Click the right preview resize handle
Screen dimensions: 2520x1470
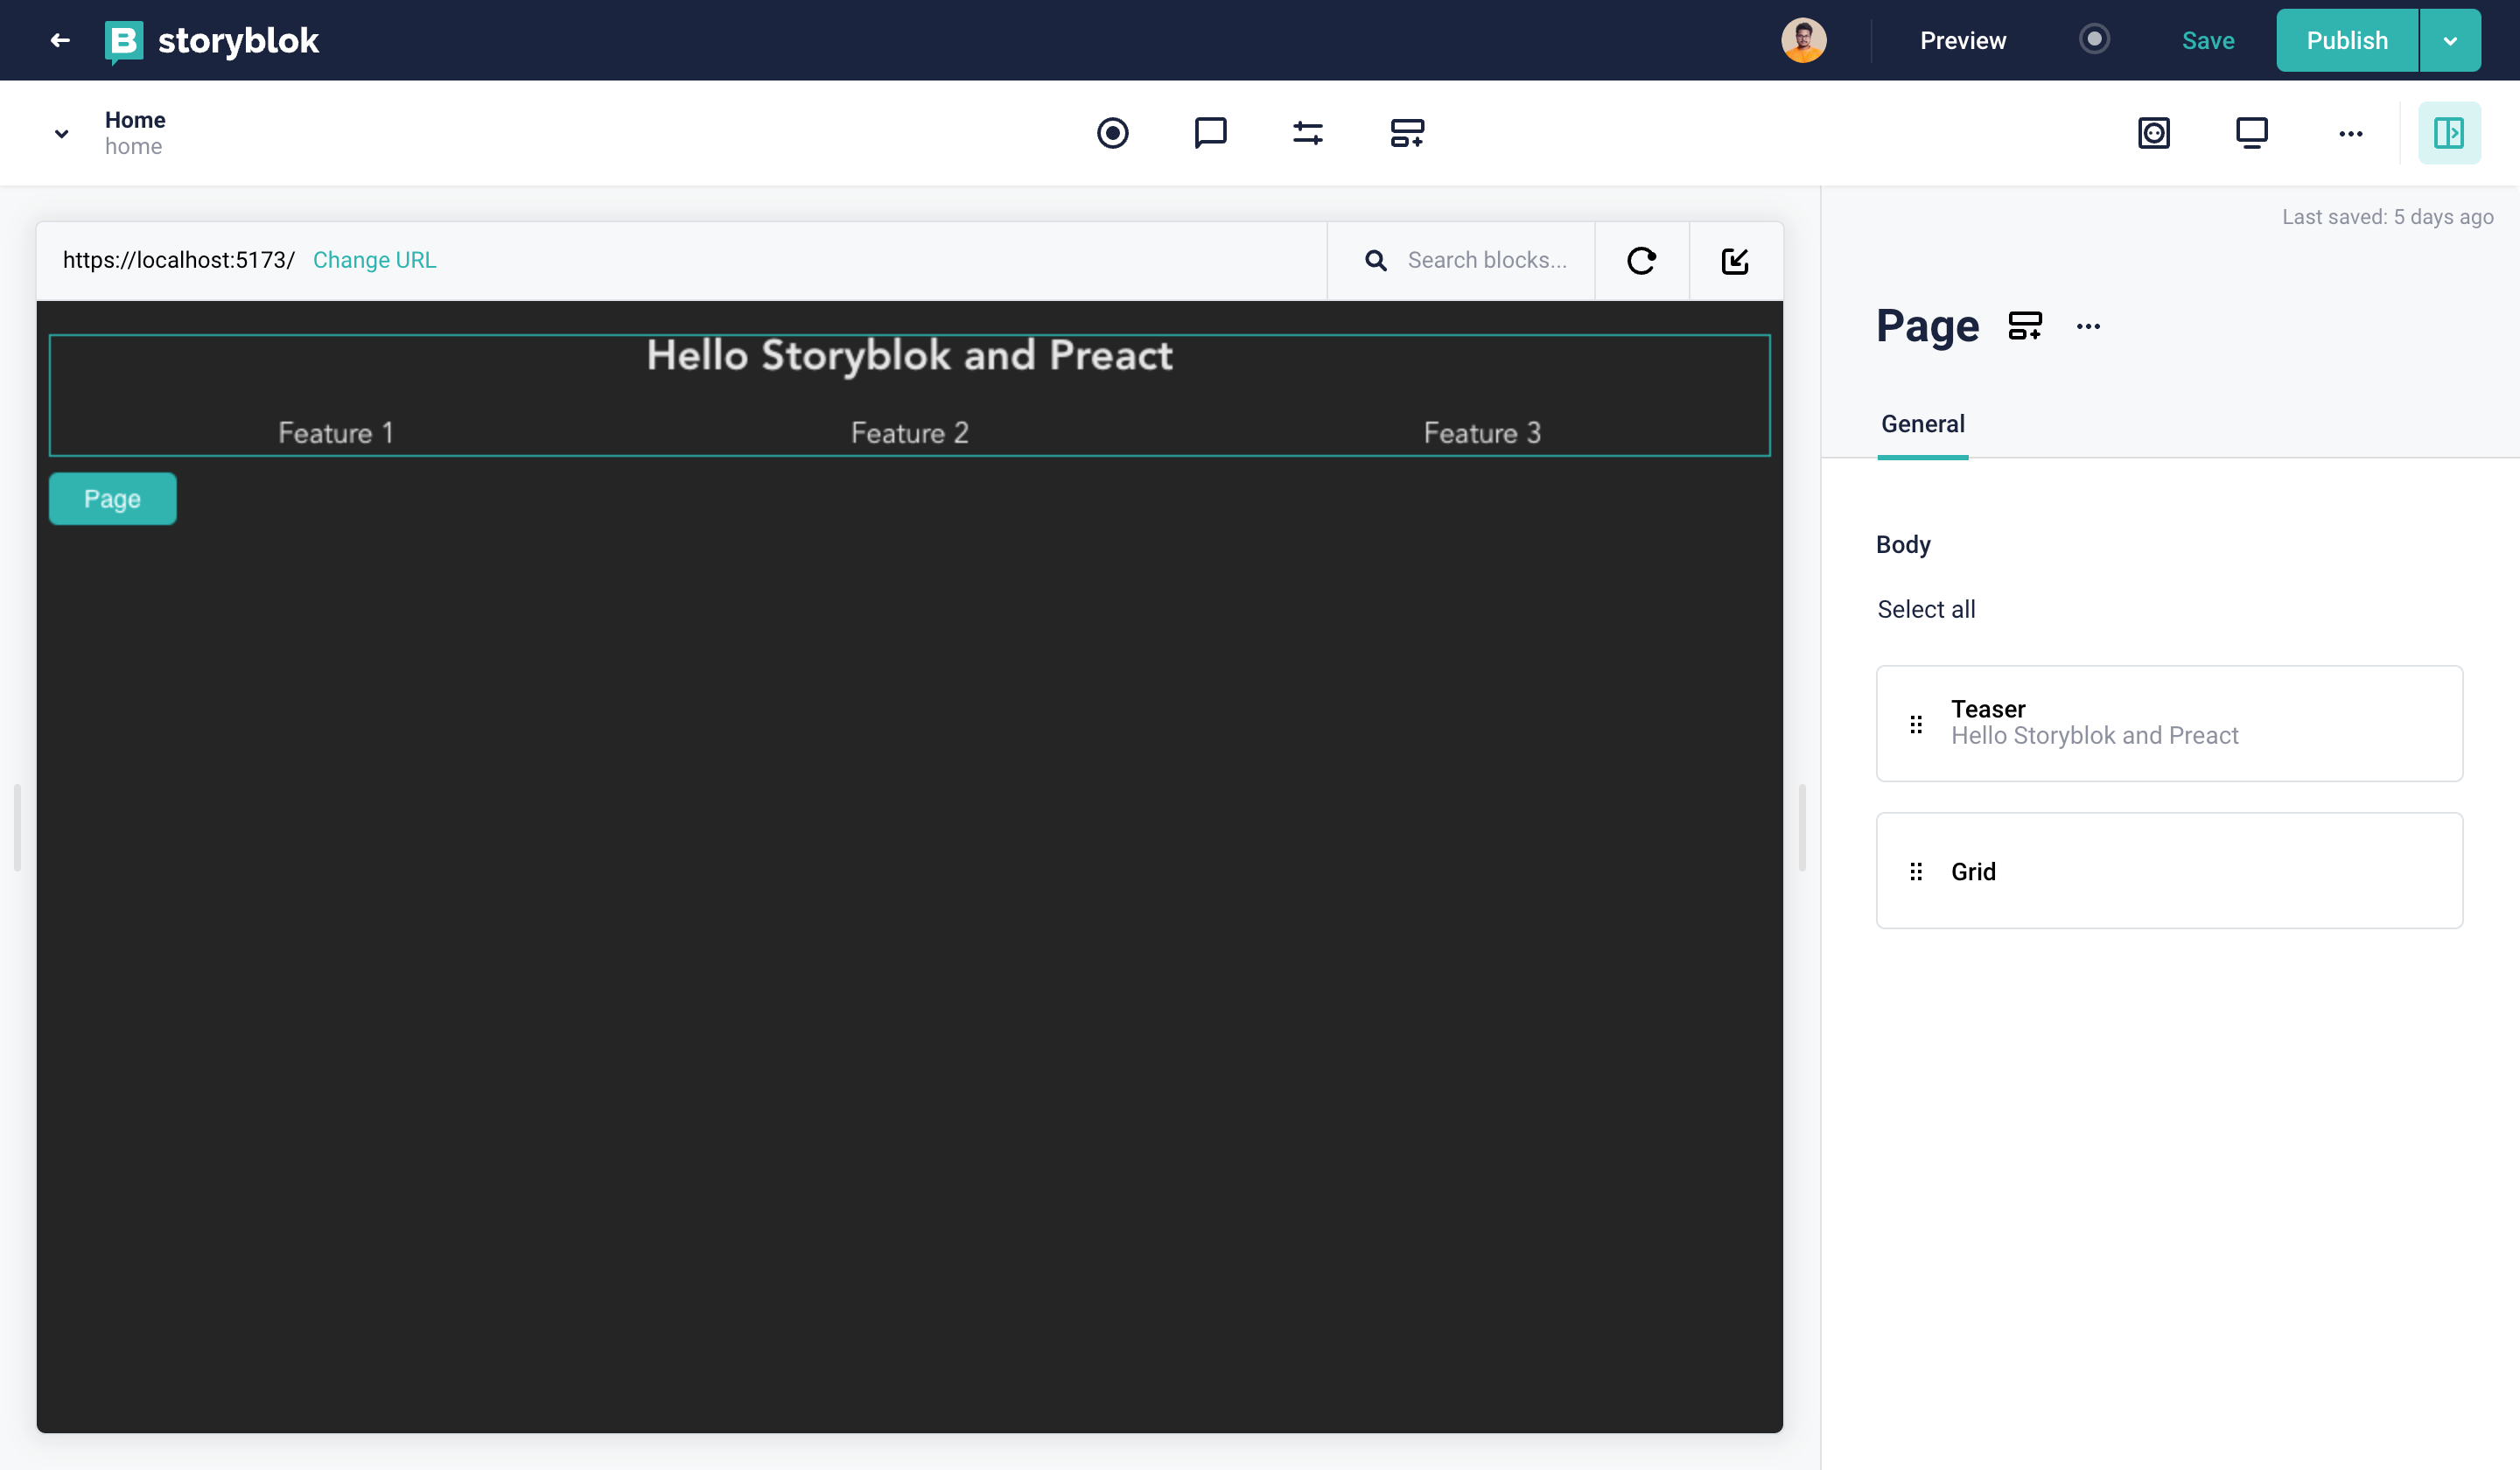click(1802, 828)
